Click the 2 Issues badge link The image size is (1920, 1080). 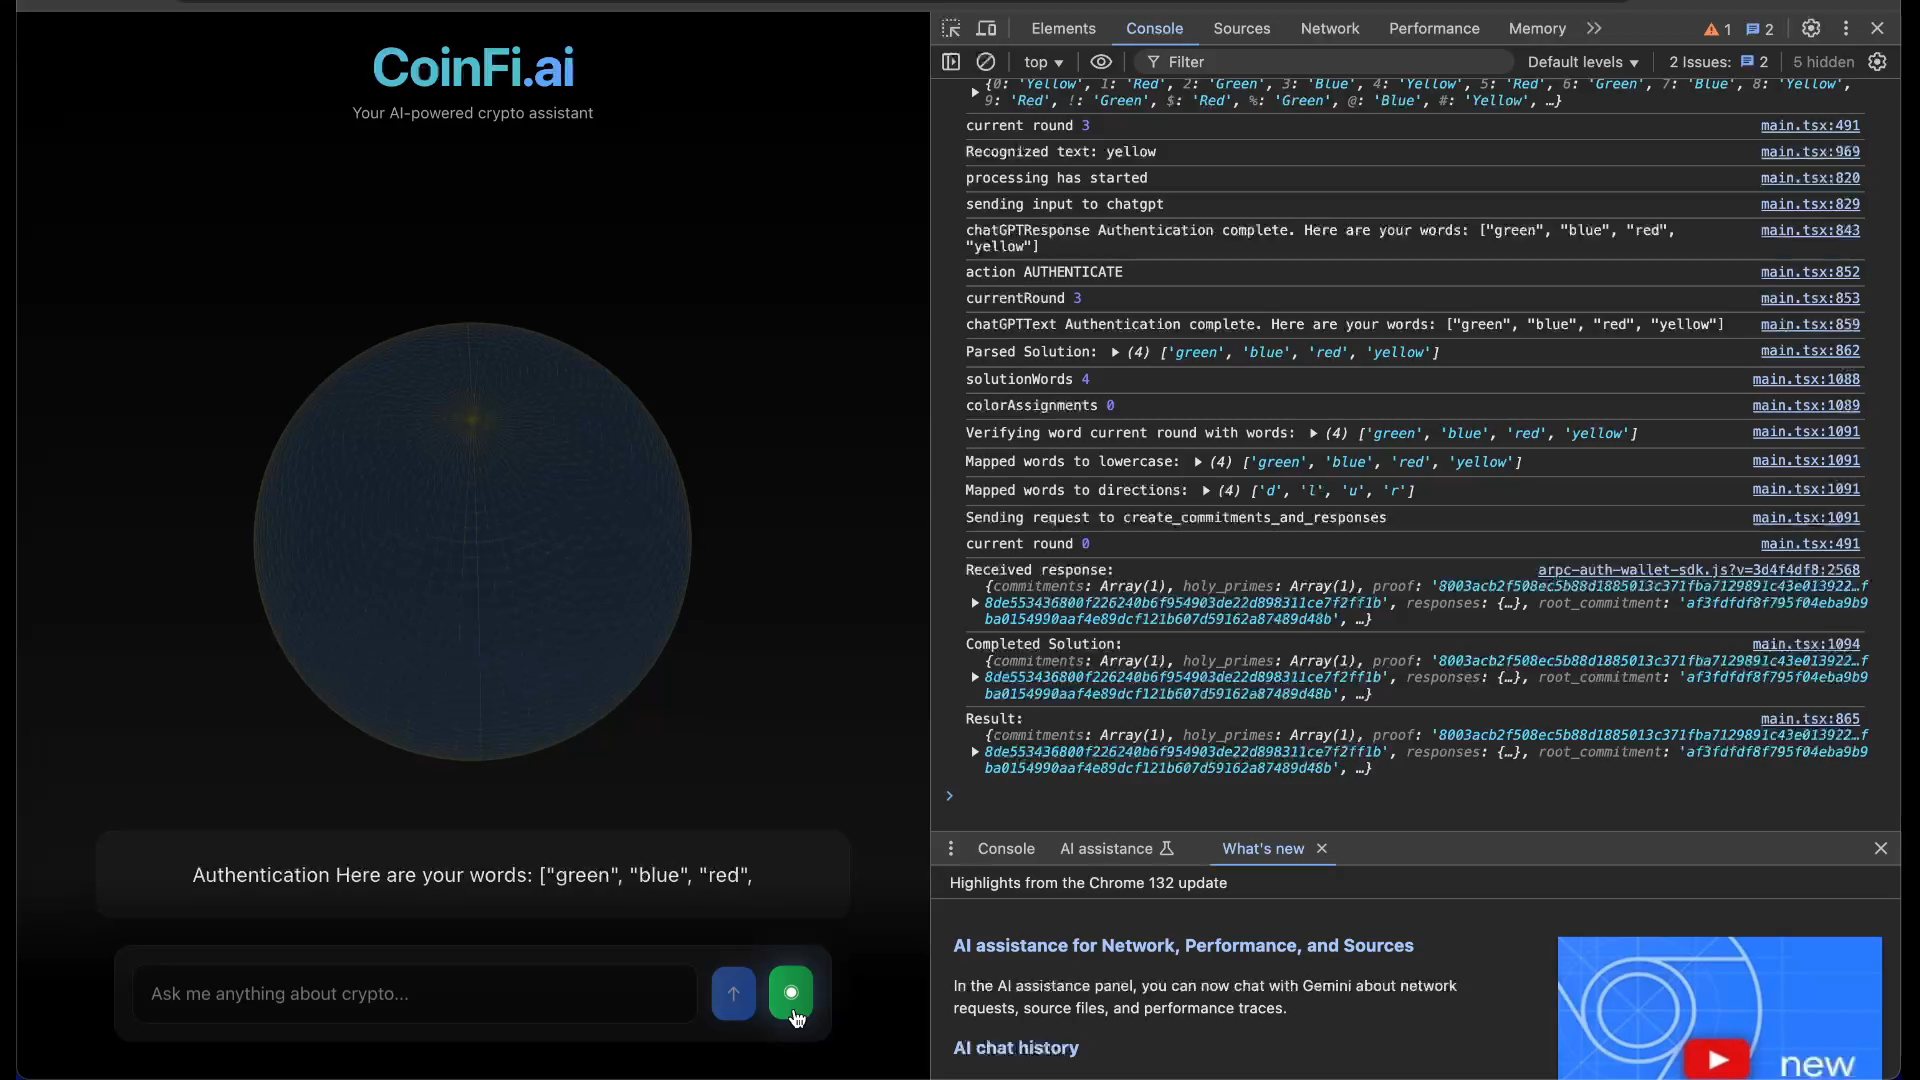click(1718, 62)
